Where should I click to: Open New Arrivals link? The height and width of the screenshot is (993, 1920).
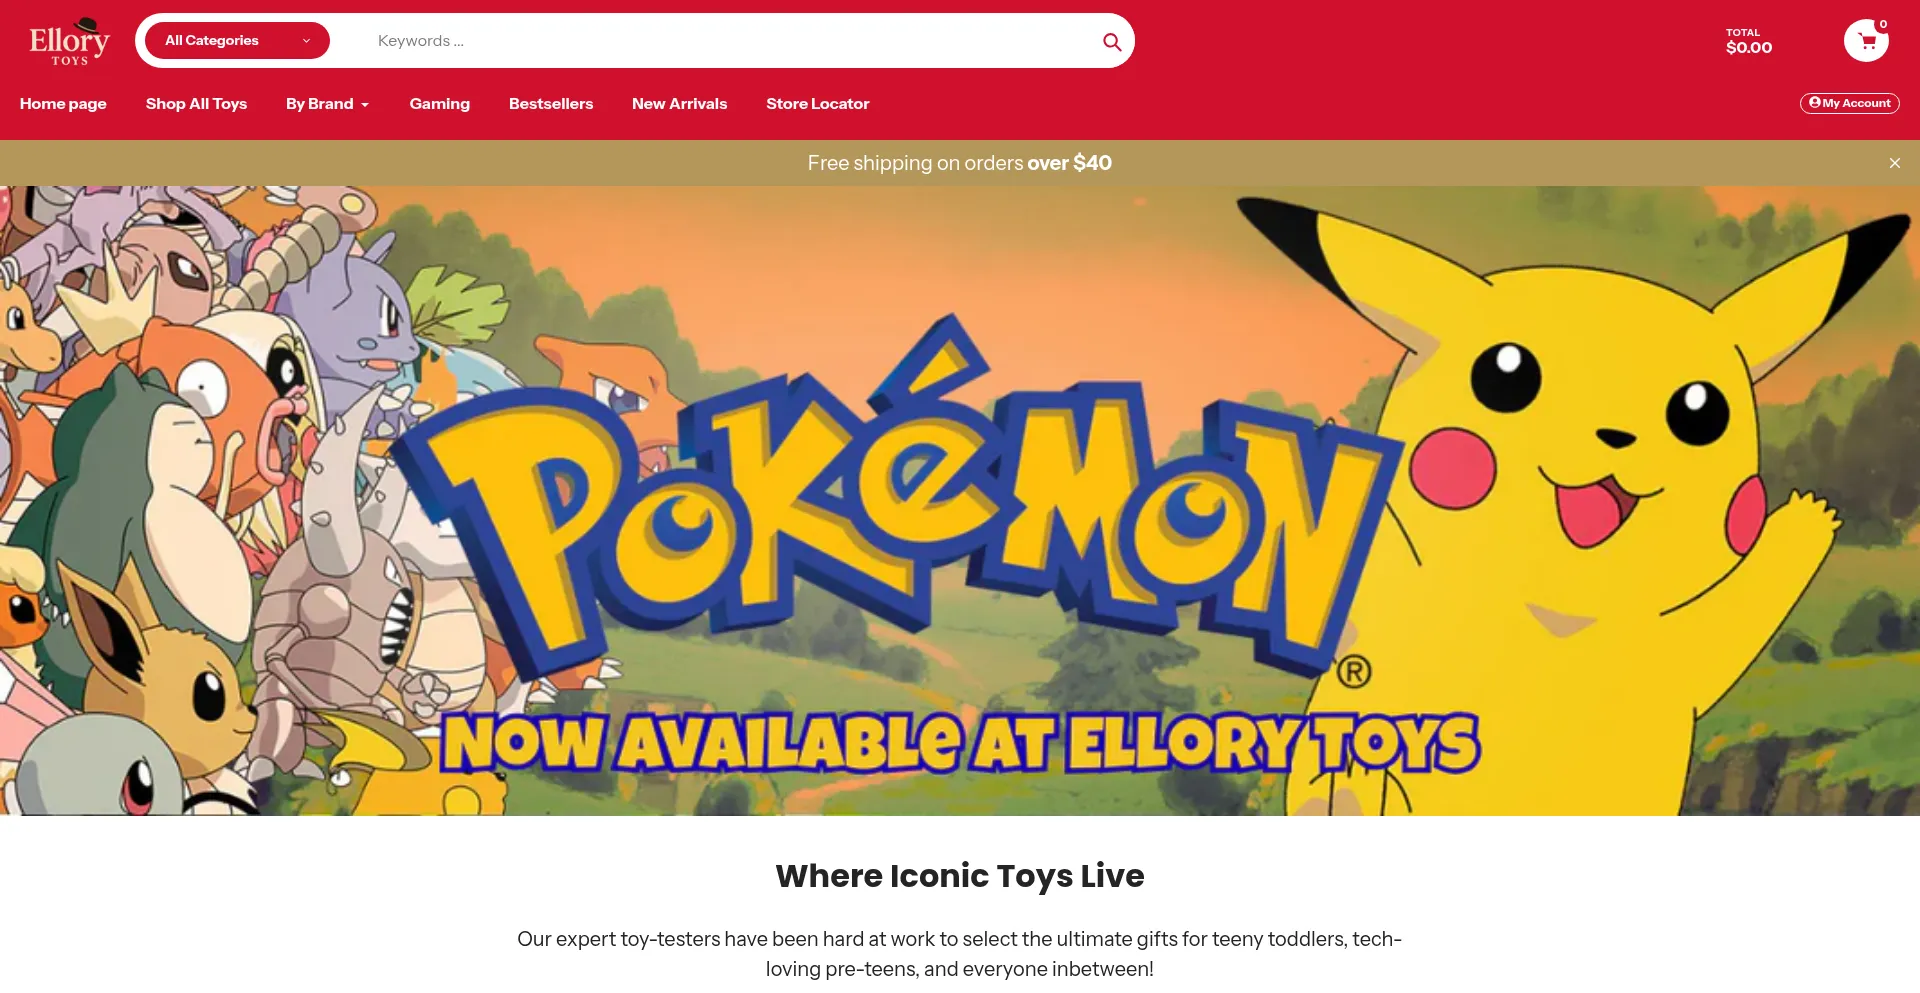click(679, 104)
